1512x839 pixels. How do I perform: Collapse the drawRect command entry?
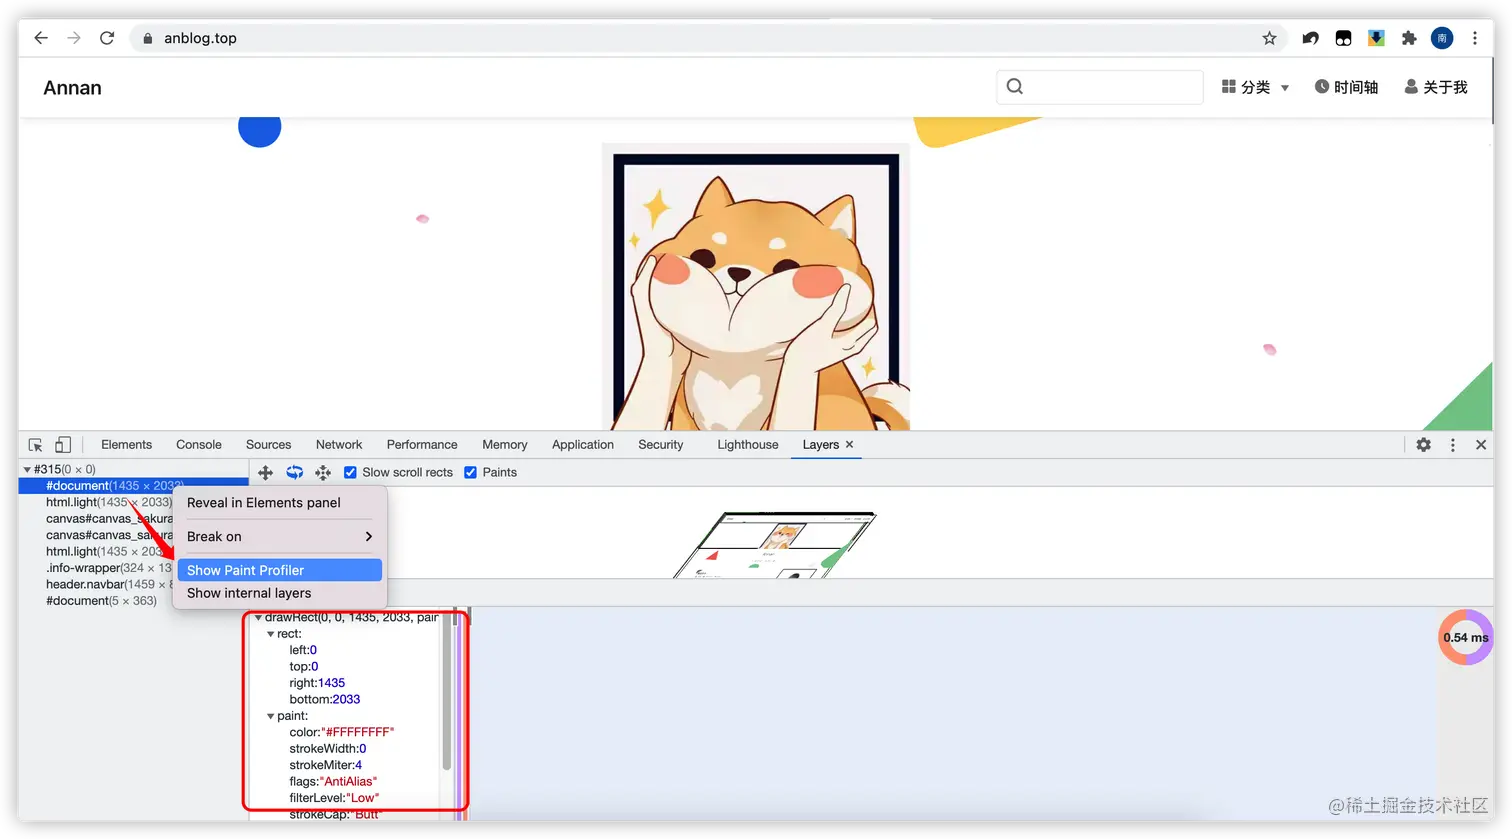click(258, 618)
